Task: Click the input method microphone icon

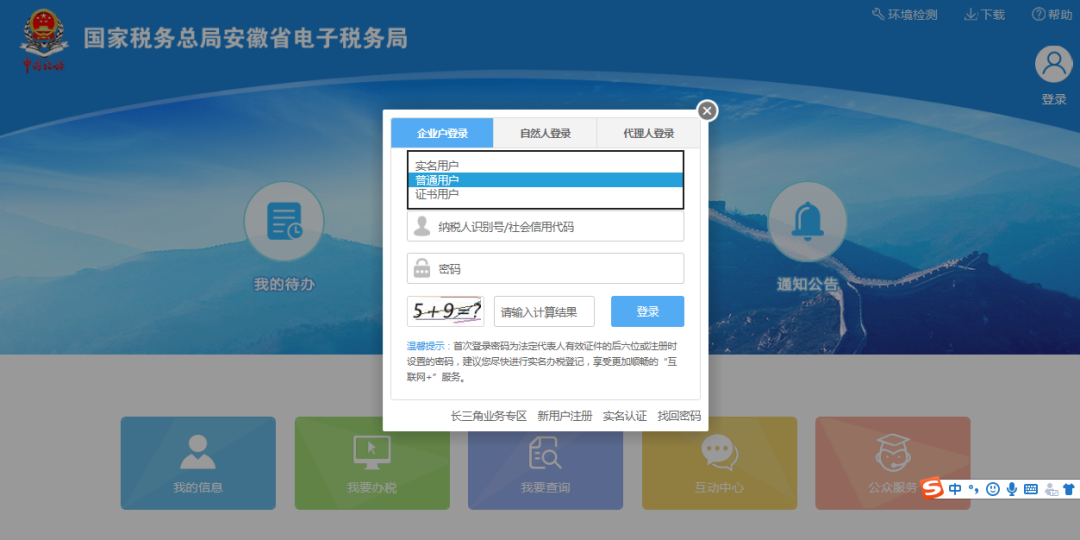Action: point(1011,489)
